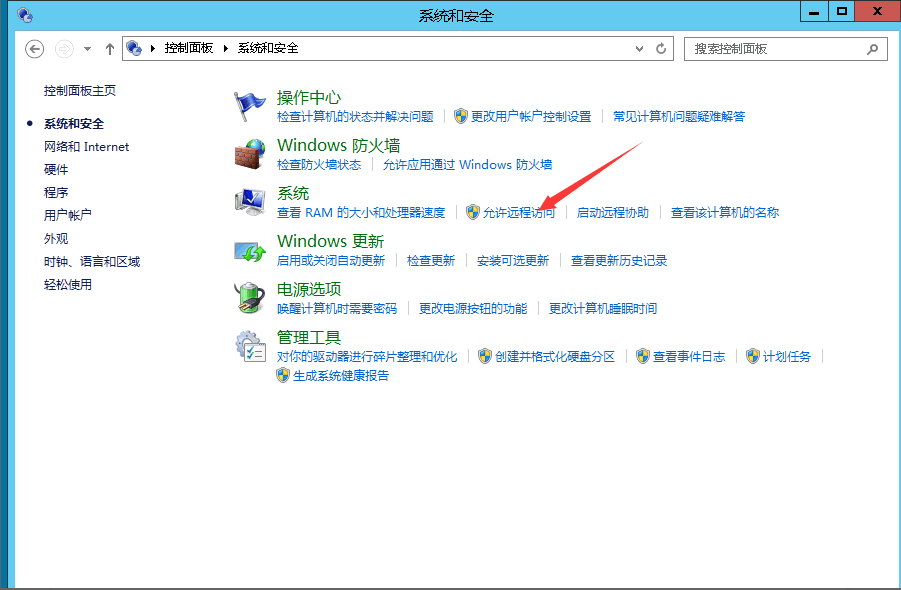Open 控制面板主页 link
Image resolution: width=901 pixels, height=590 pixels.
pos(80,91)
